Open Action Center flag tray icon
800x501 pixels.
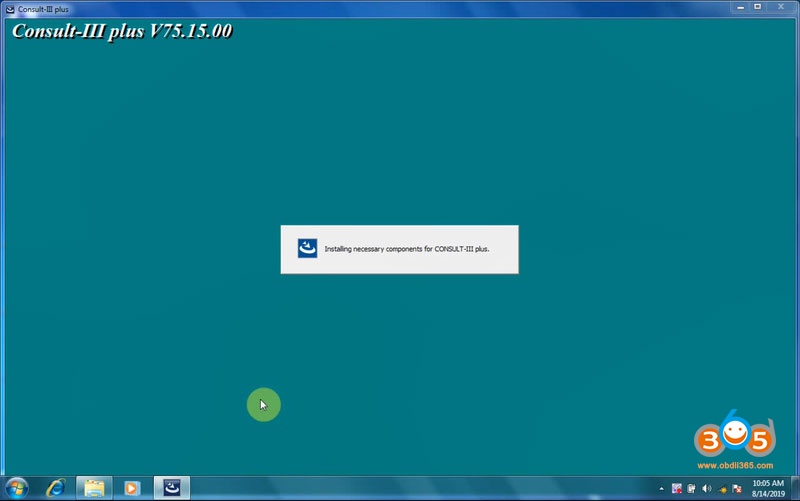737,489
